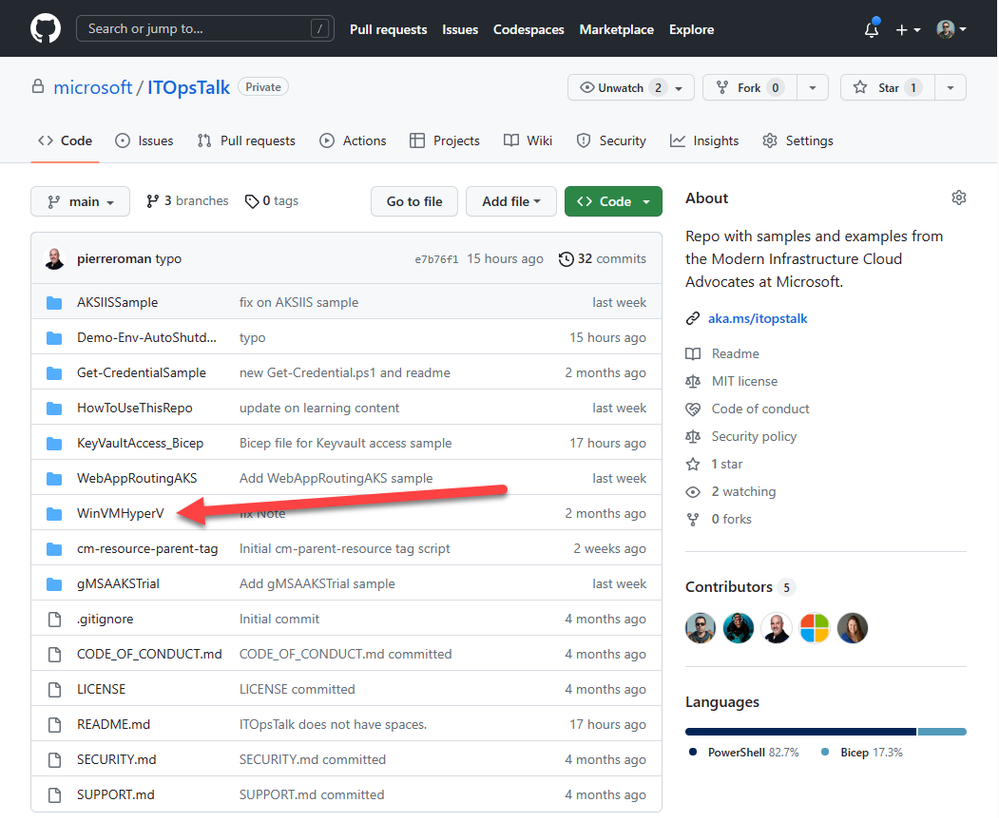This screenshot has height=818, width=999.
Task: Open the main branch selector
Action: click(80, 201)
